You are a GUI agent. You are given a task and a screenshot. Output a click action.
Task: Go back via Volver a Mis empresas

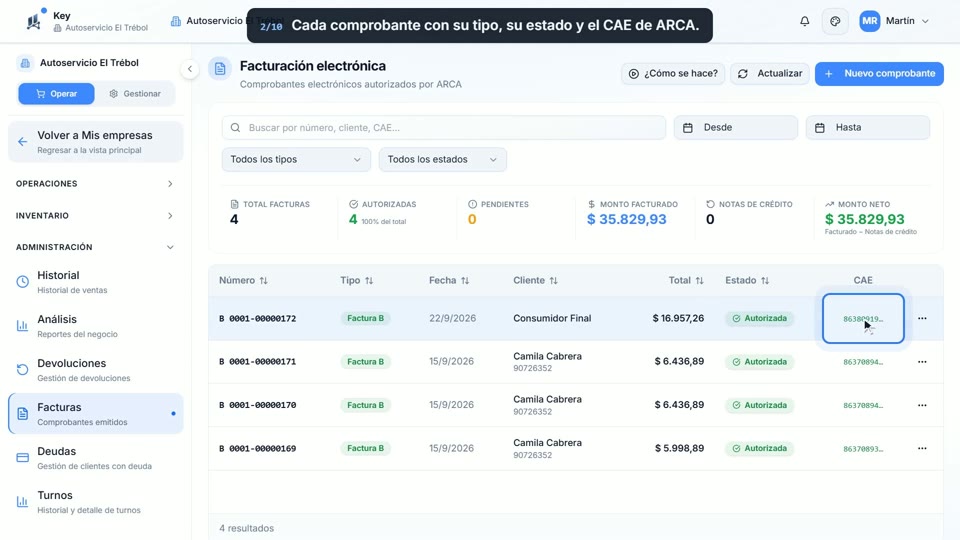click(96, 142)
